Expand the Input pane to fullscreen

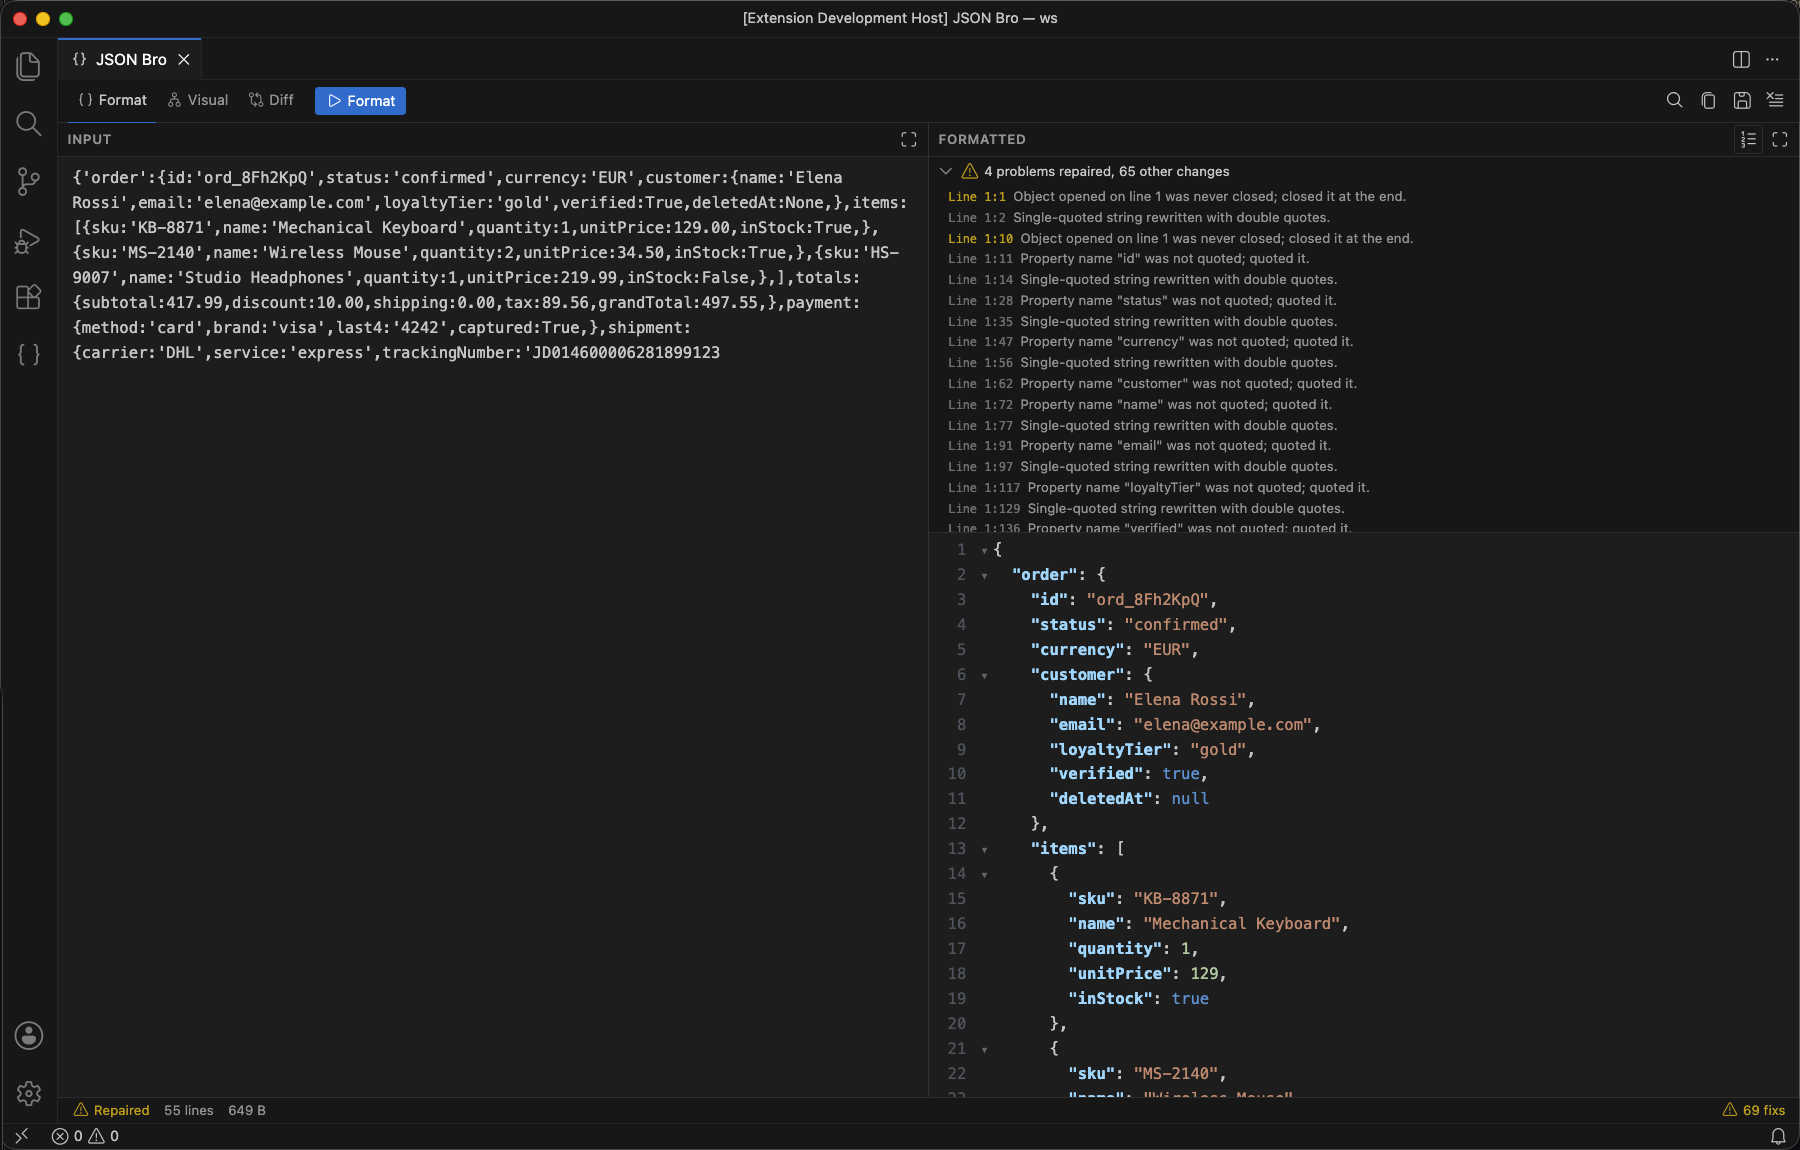908,140
